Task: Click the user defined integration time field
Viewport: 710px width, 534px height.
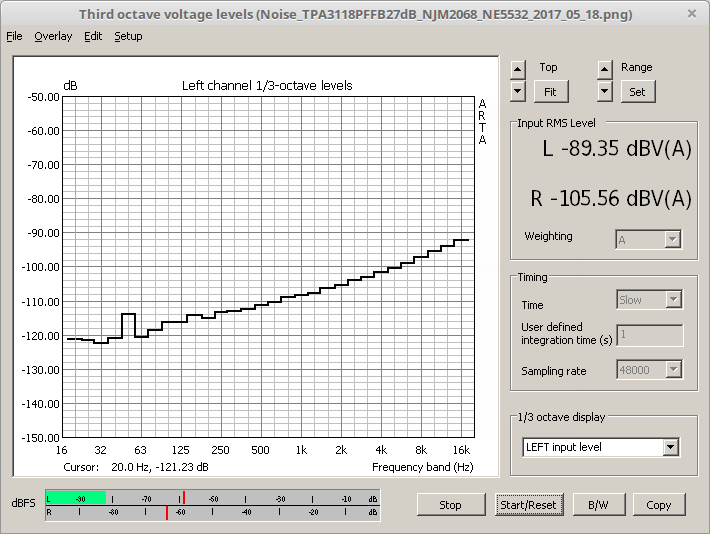Action: [x=649, y=335]
